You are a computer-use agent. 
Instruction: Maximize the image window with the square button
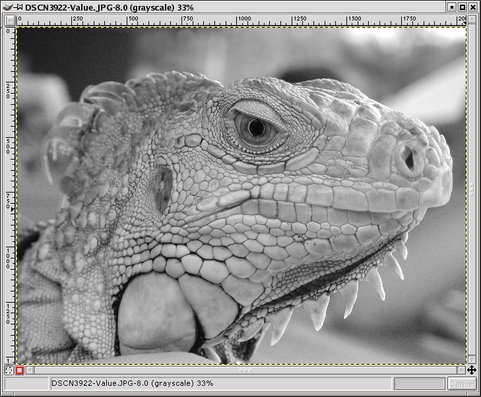point(462,7)
